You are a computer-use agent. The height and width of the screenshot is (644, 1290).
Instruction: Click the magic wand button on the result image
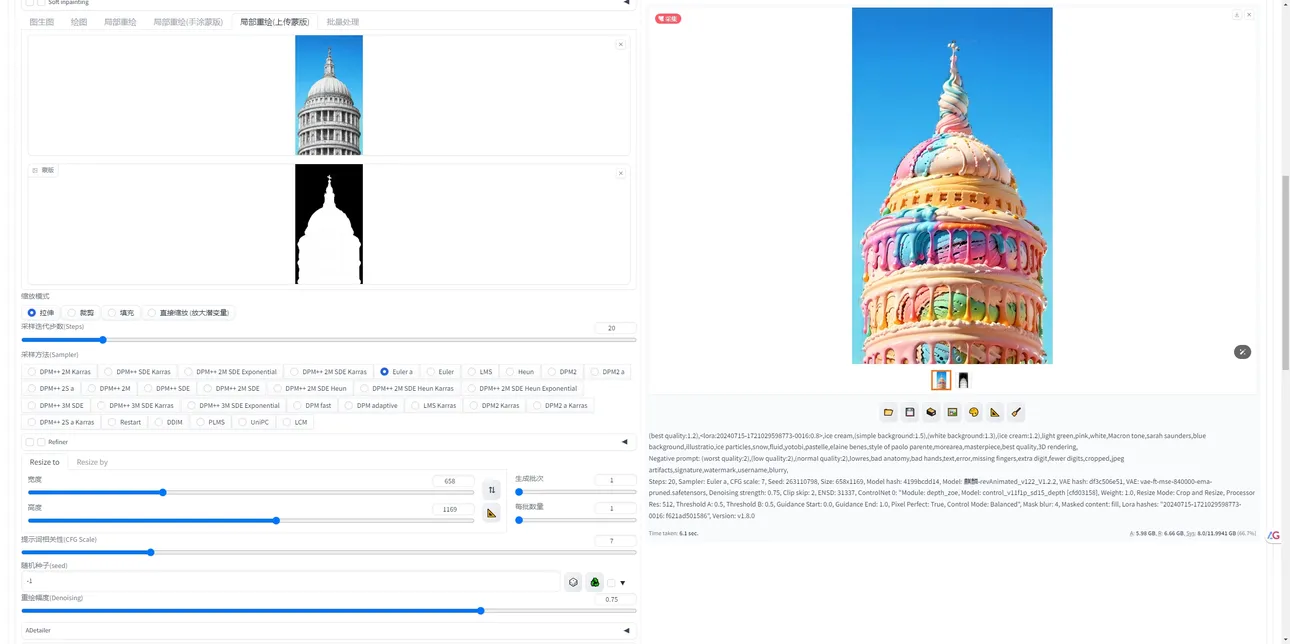[1242, 352]
